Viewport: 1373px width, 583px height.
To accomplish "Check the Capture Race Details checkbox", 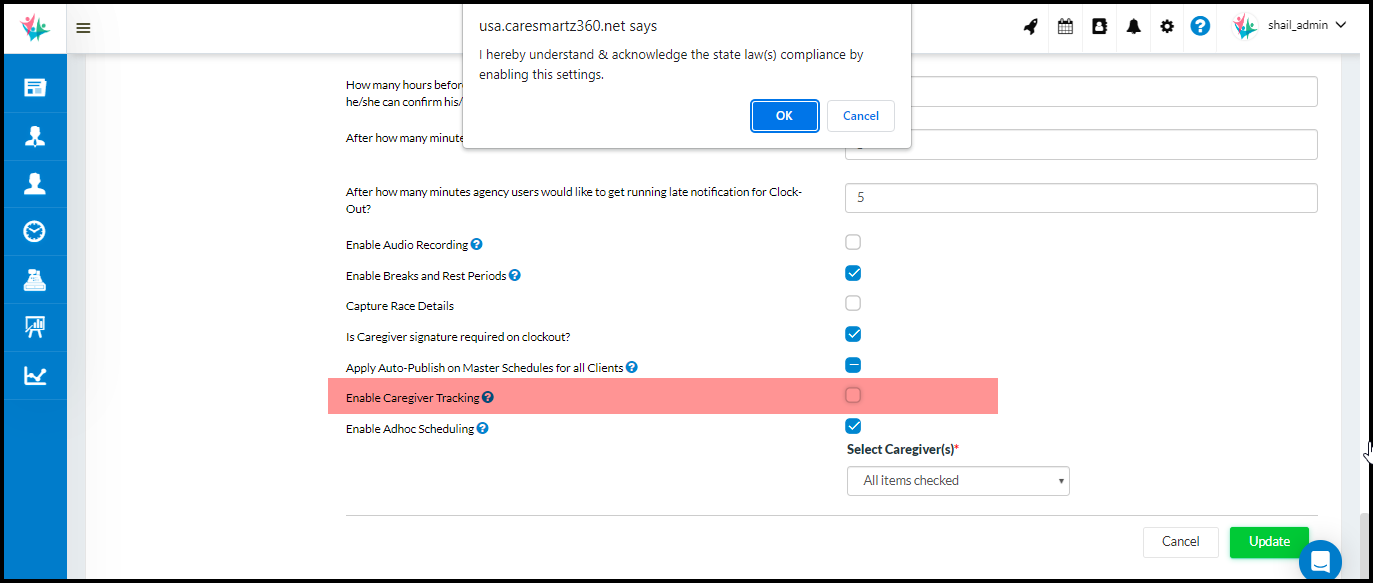I will (x=853, y=304).
